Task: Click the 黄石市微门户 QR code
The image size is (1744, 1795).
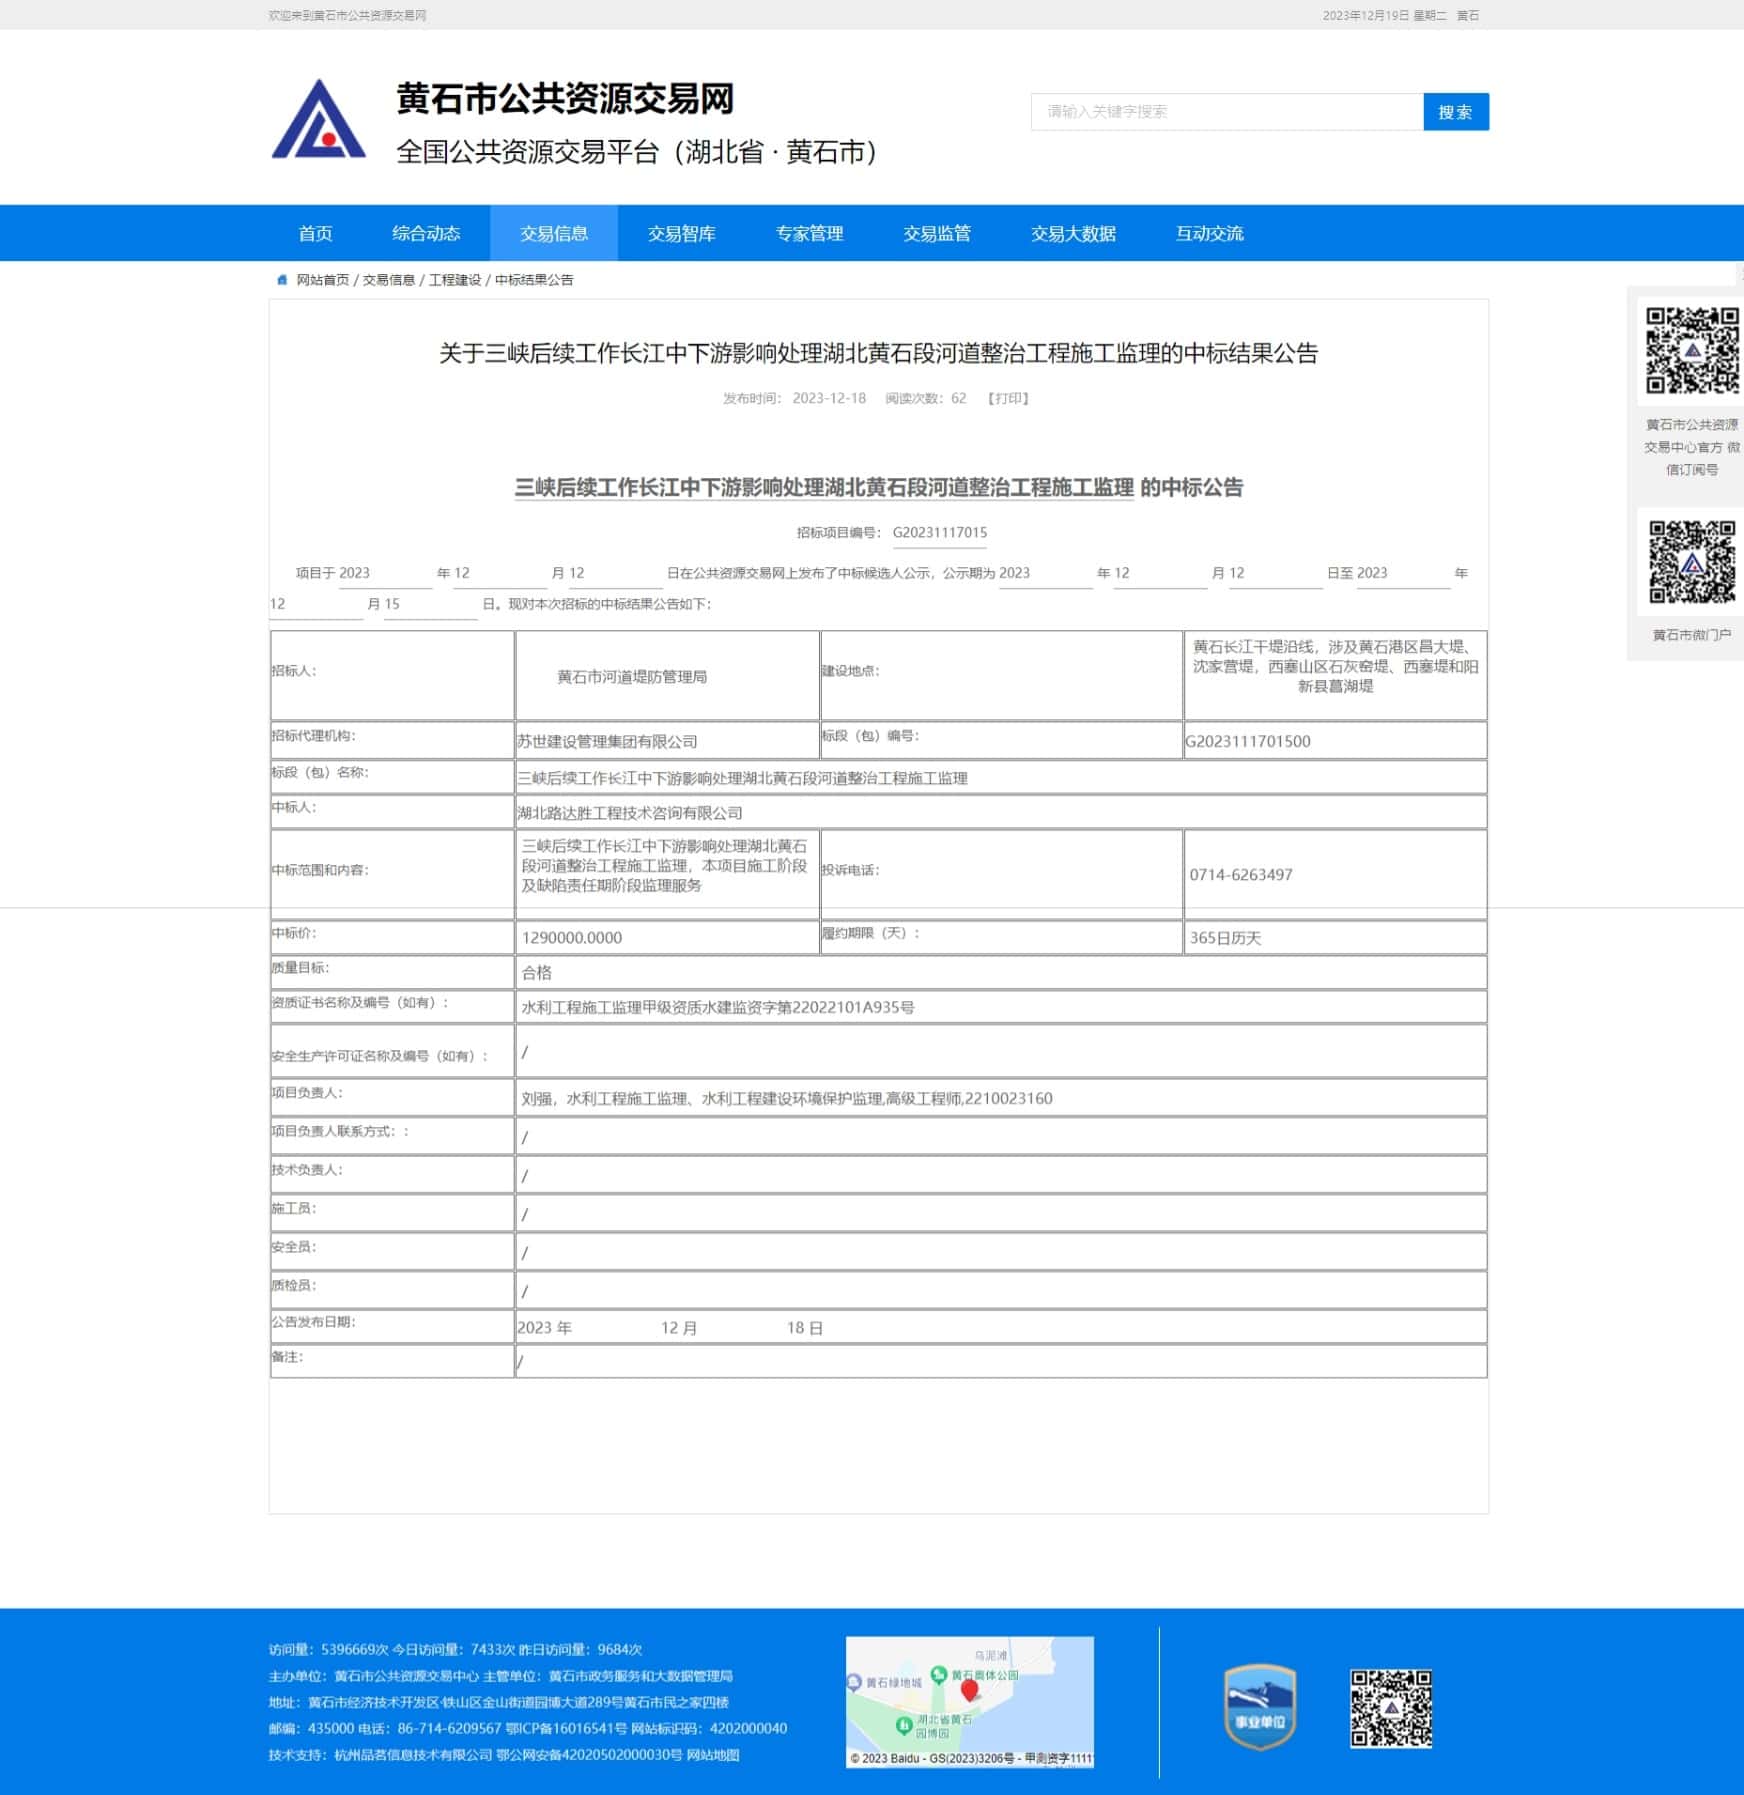Action: (1692, 562)
